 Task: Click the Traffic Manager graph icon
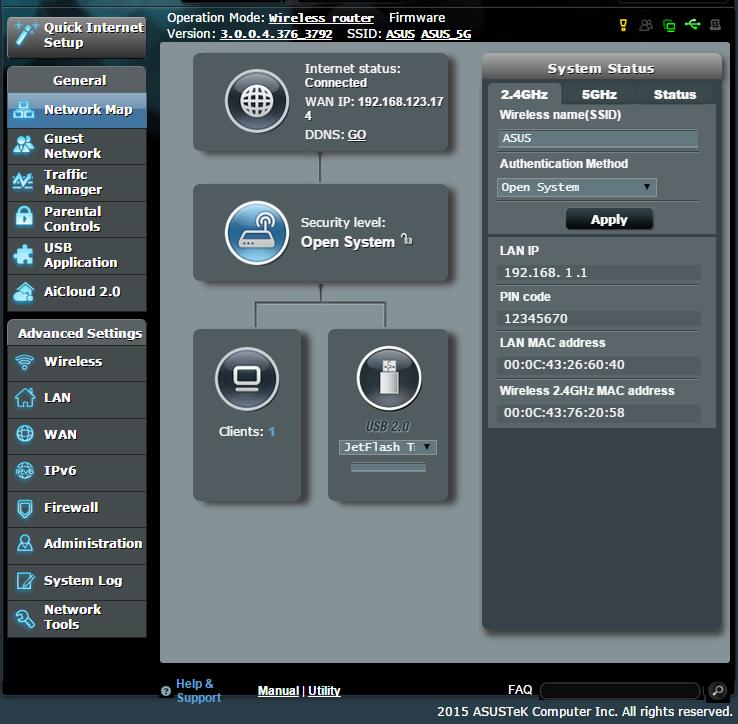[x=24, y=181]
